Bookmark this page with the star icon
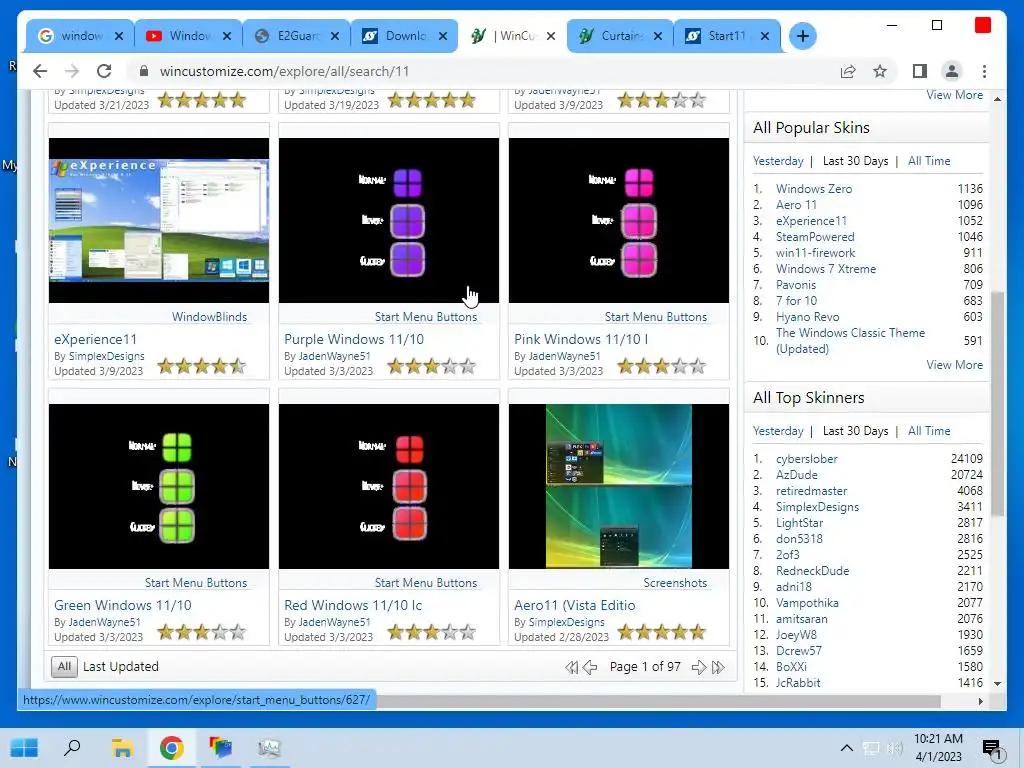This screenshot has height=768, width=1024. 880,71
